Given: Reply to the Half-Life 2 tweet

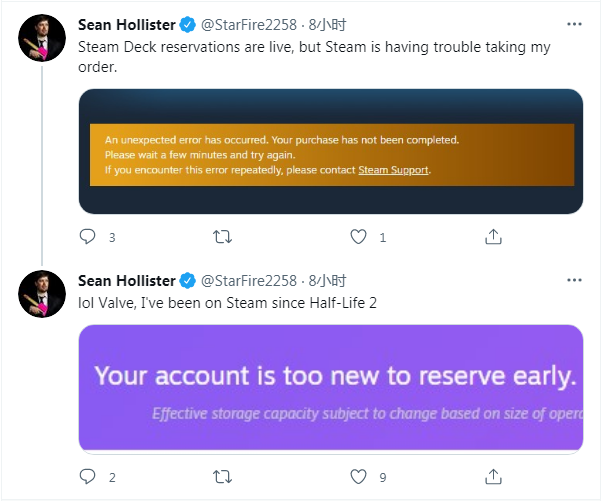Looking at the screenshot, I should click(87, 477).
